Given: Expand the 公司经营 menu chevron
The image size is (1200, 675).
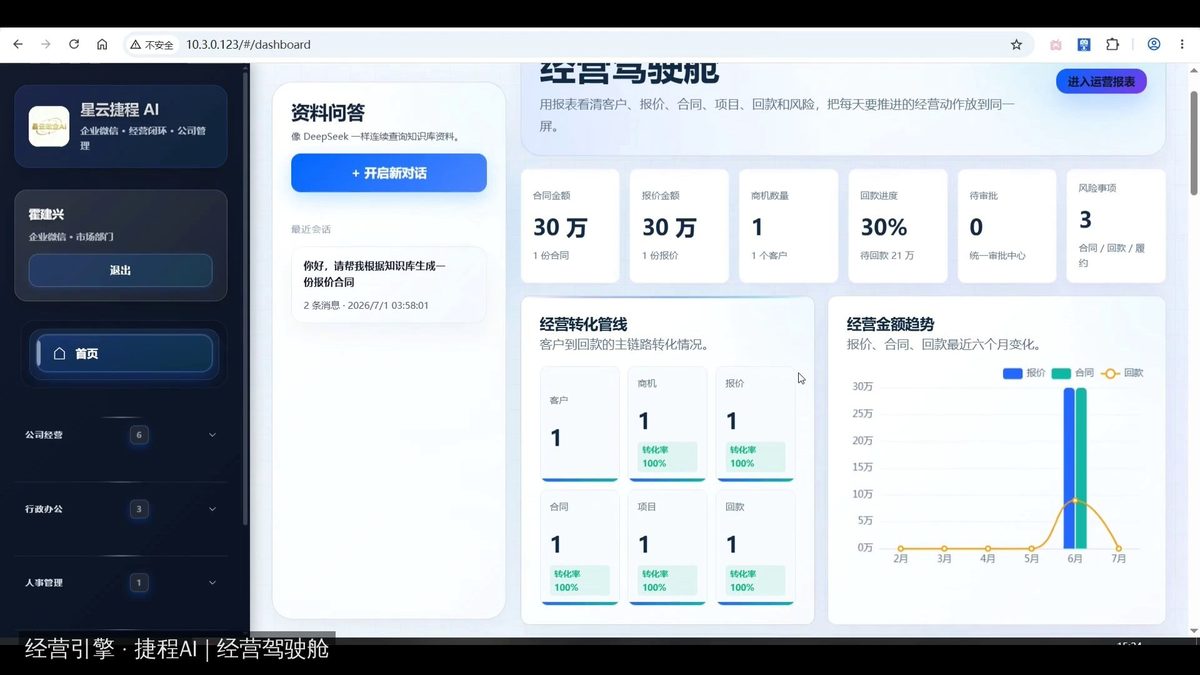Looking at the screenshot, I should pos(212,435).
